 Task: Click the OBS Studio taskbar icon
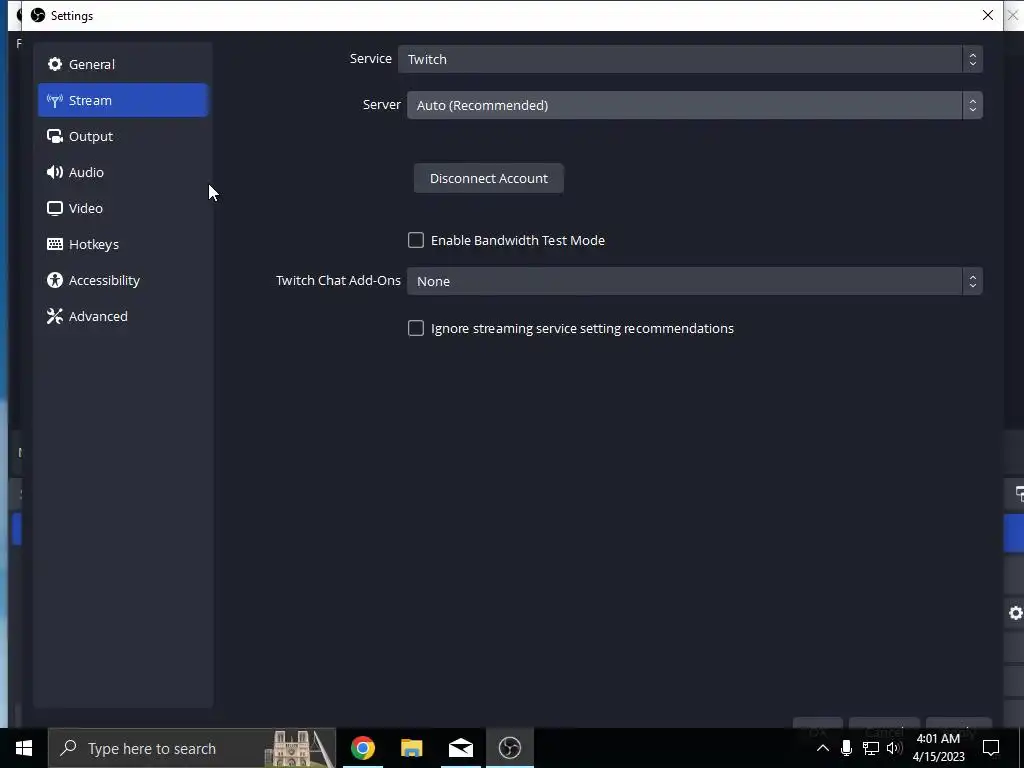tap(509, 748)
